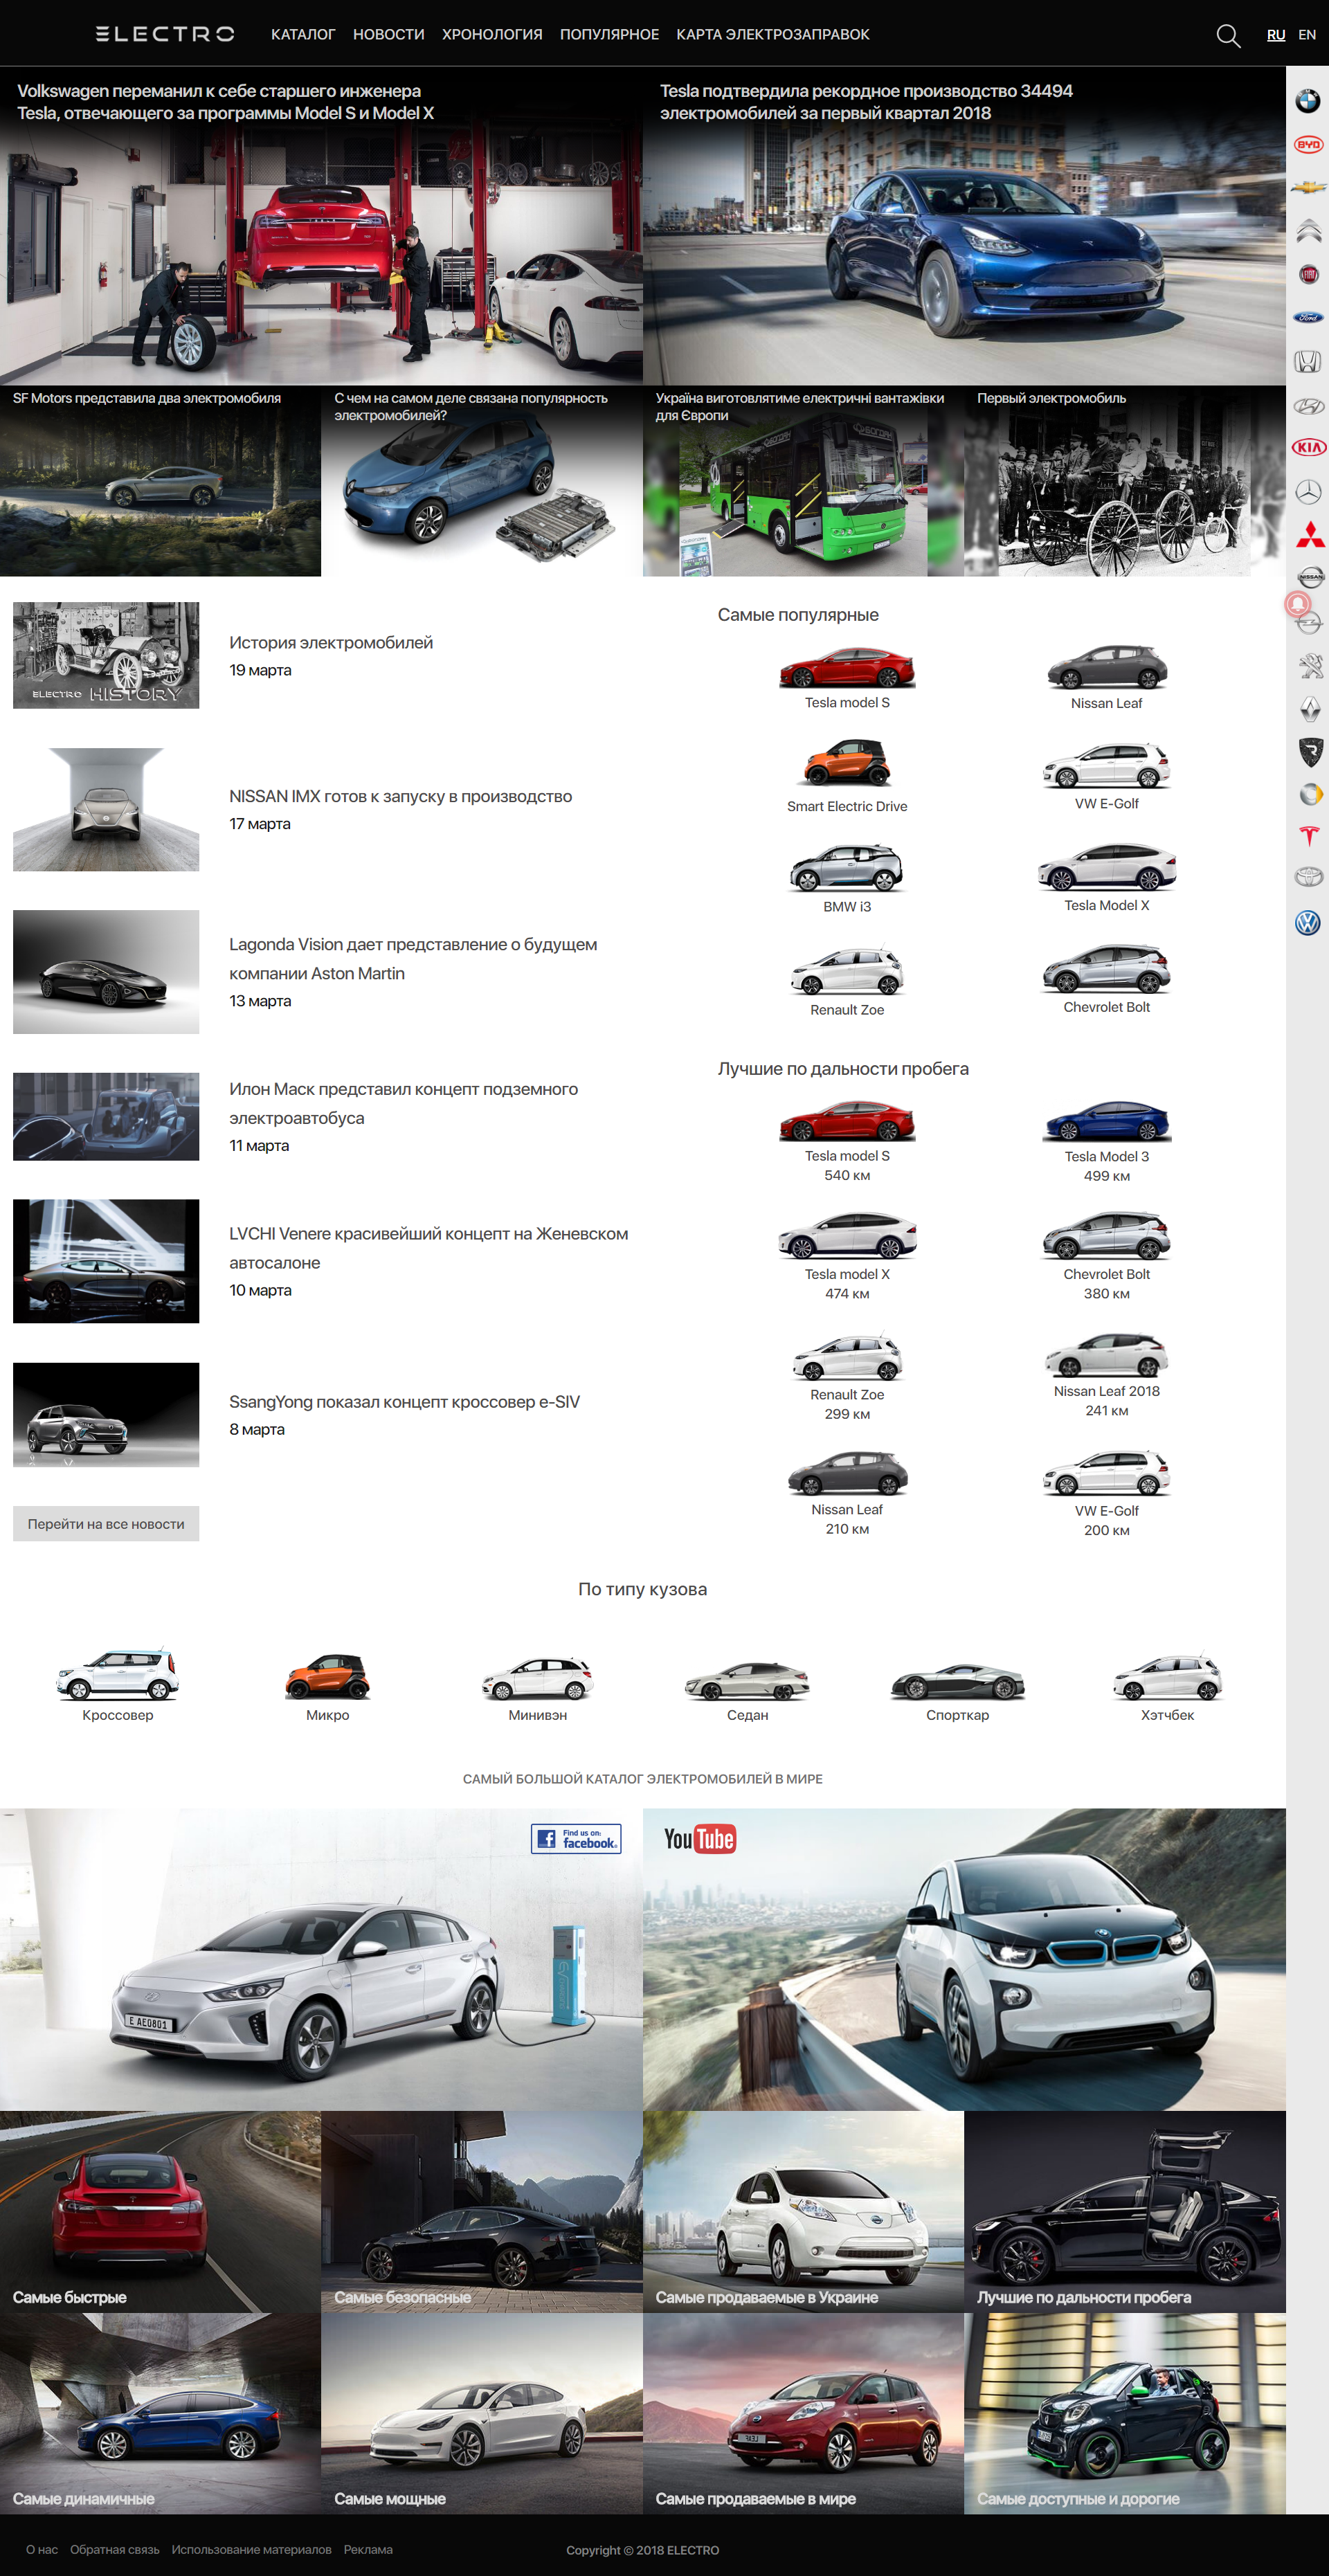
Task: Open the КАТАЛОГ menu
Action: (303, 34)
